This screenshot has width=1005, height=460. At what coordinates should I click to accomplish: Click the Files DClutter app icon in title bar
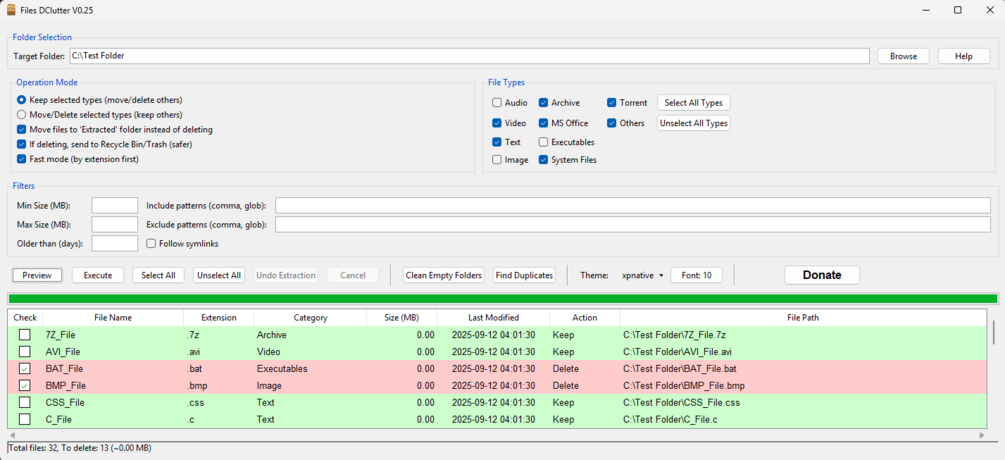pos(11,10)
